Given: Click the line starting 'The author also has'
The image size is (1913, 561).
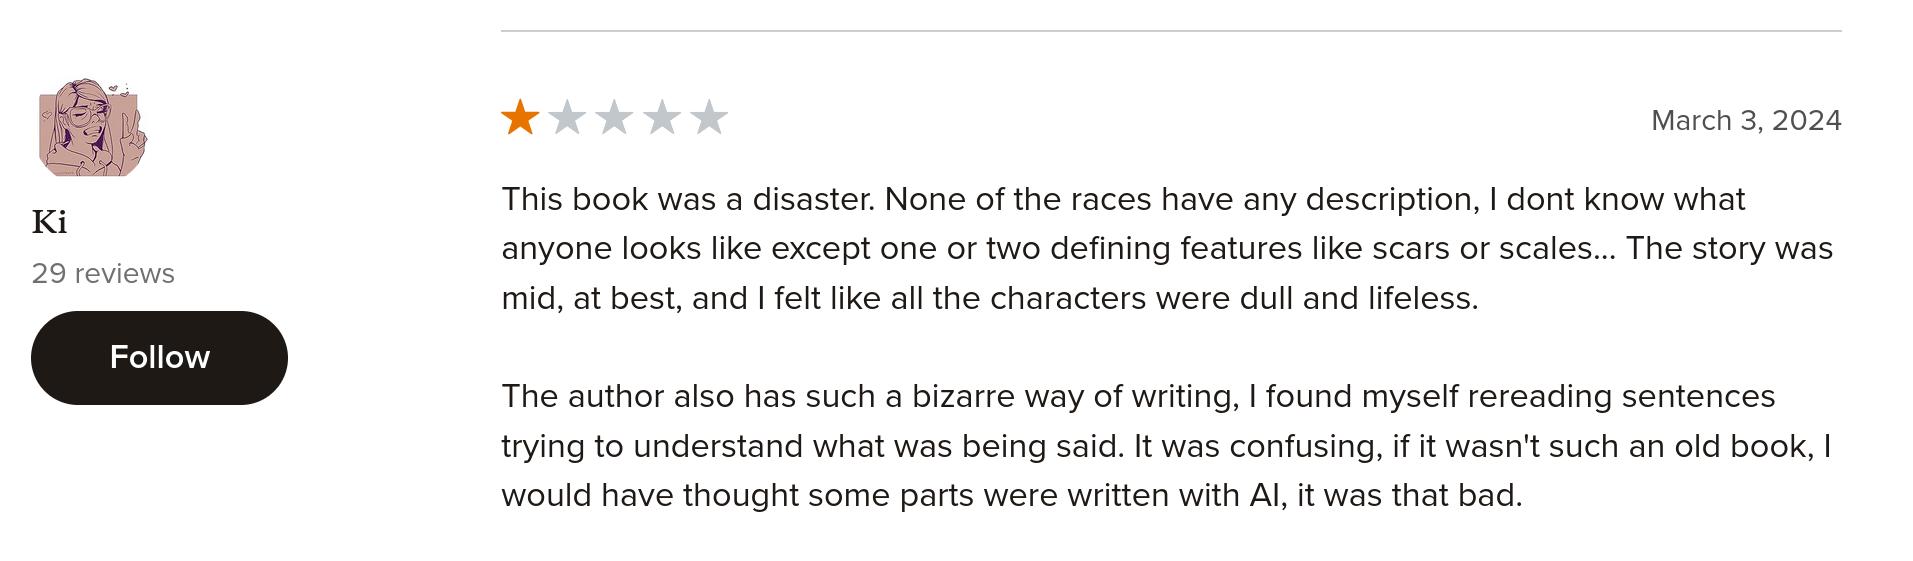Looking at the screenshot, I should pos(1138,396).
